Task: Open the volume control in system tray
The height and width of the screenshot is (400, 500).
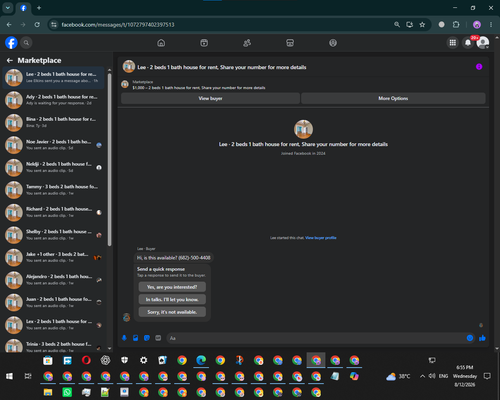Action: (432, 376)
